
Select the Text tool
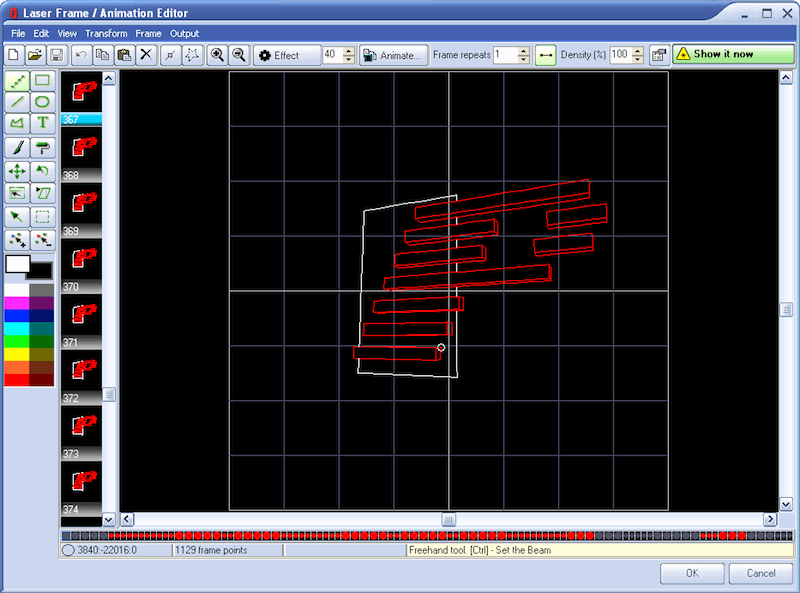click(x=42, y=122)
